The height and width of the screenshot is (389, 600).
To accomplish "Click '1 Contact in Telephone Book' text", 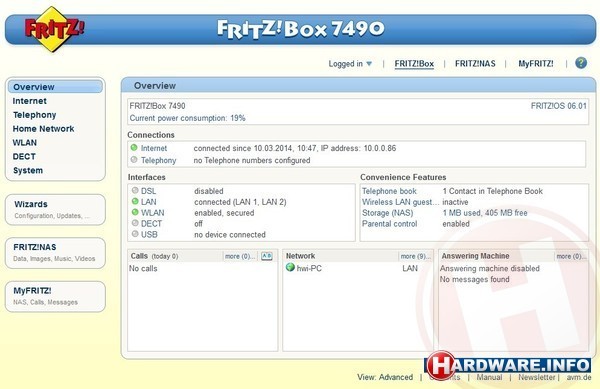I will coord(493,191).
